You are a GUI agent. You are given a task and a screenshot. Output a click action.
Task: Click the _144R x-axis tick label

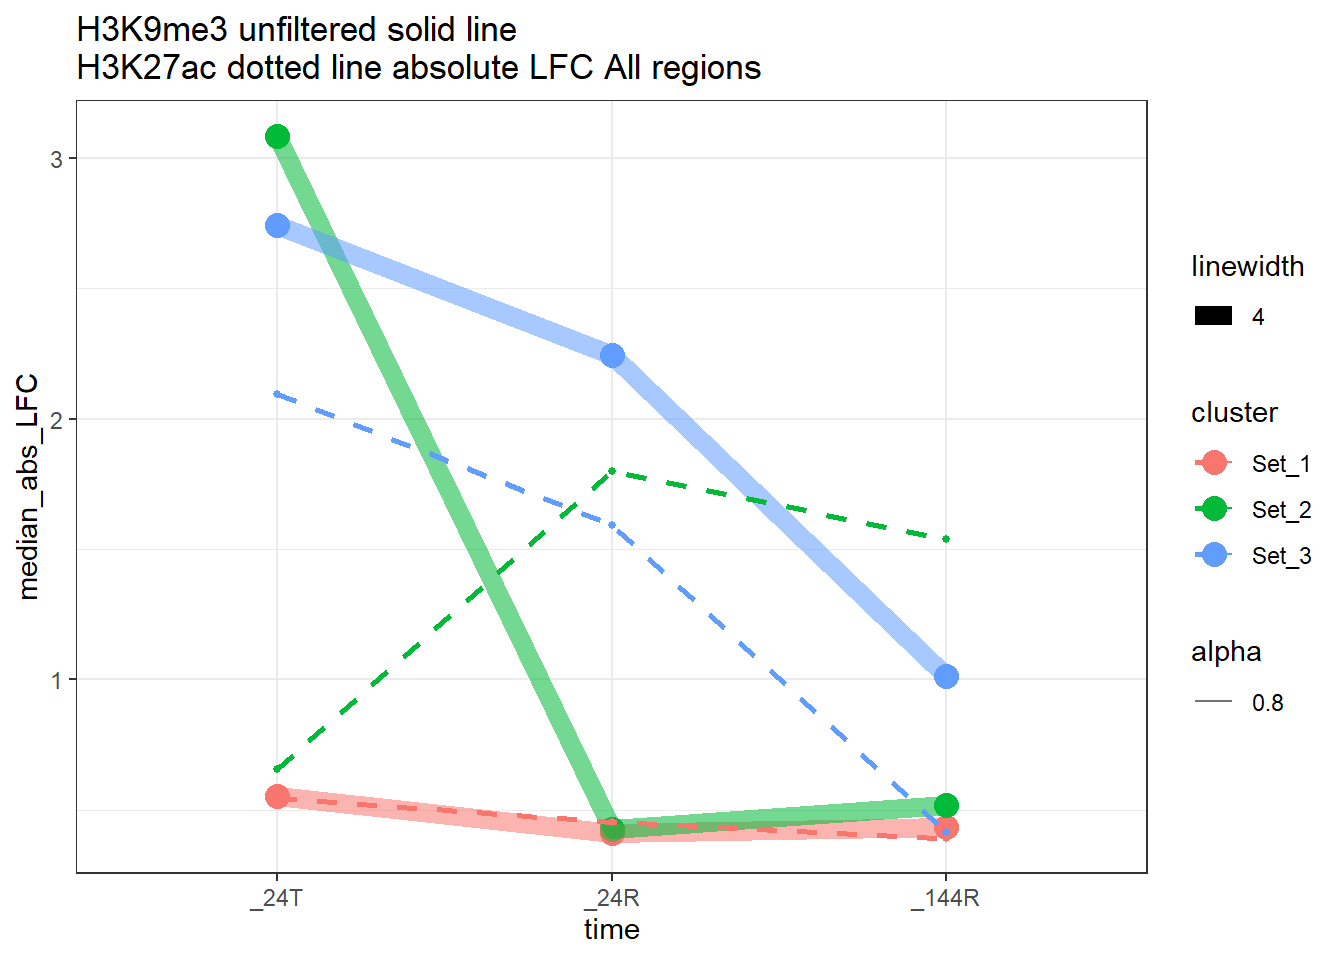[x=945, y=898]
